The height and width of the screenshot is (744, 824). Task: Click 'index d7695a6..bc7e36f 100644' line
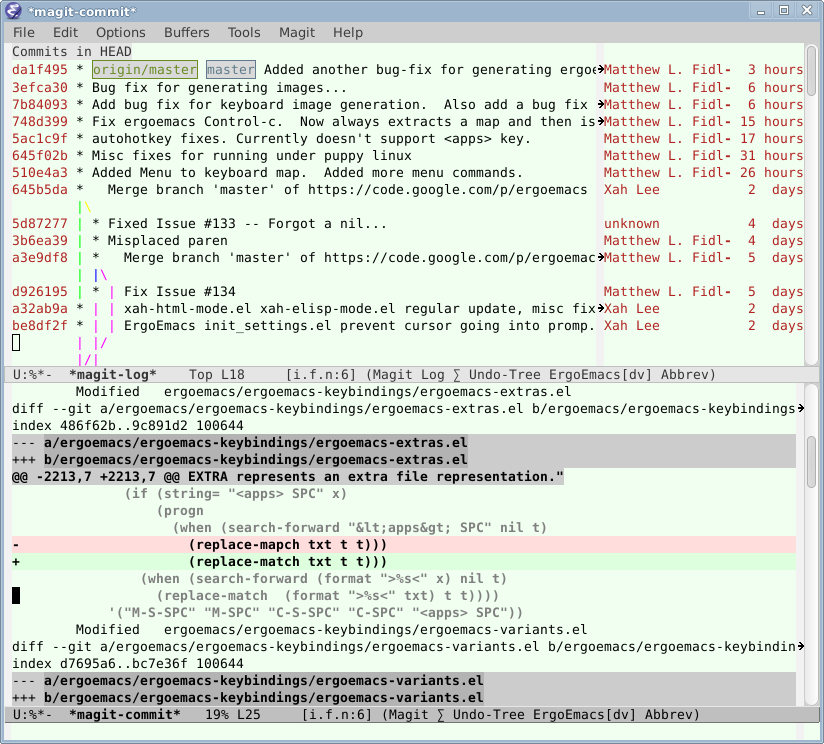click(x=128, y=664)
